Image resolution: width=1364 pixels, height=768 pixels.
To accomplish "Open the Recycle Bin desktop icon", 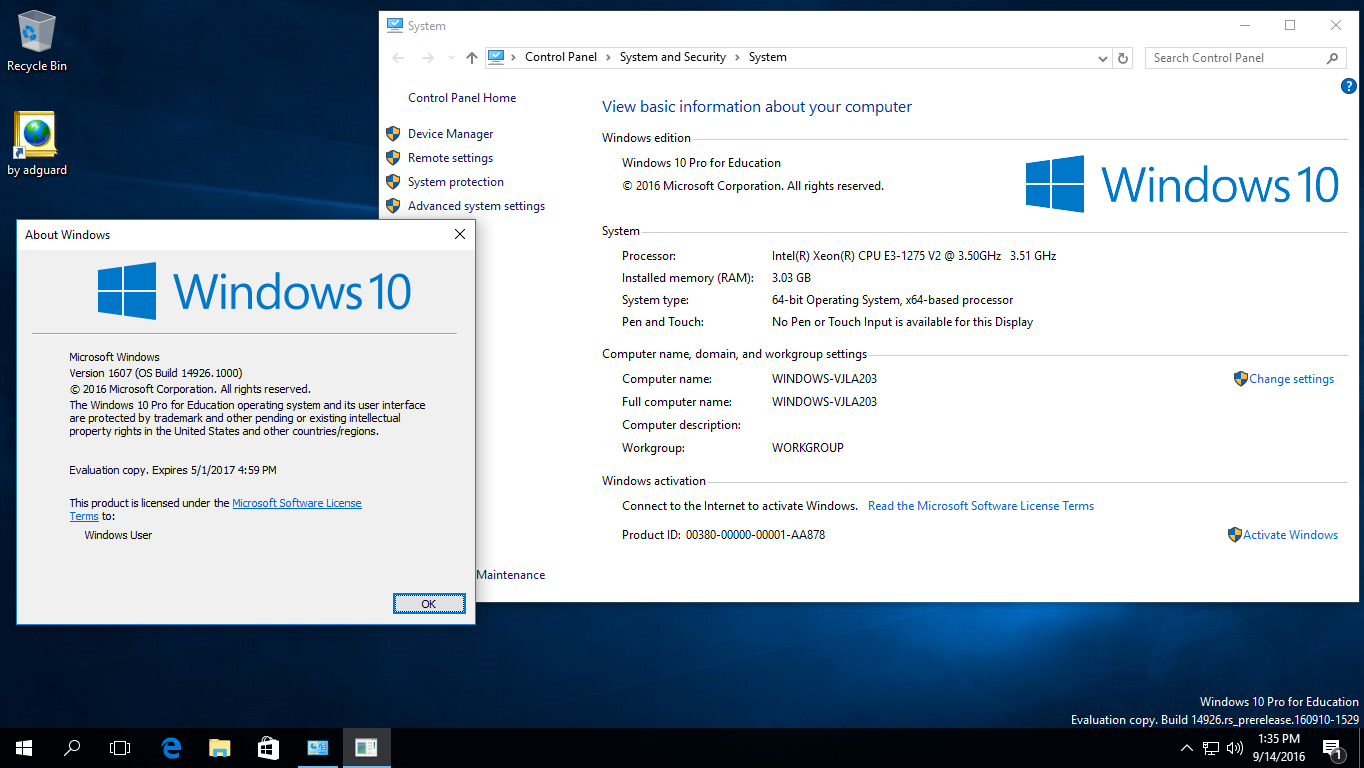I will coord(37,41).
